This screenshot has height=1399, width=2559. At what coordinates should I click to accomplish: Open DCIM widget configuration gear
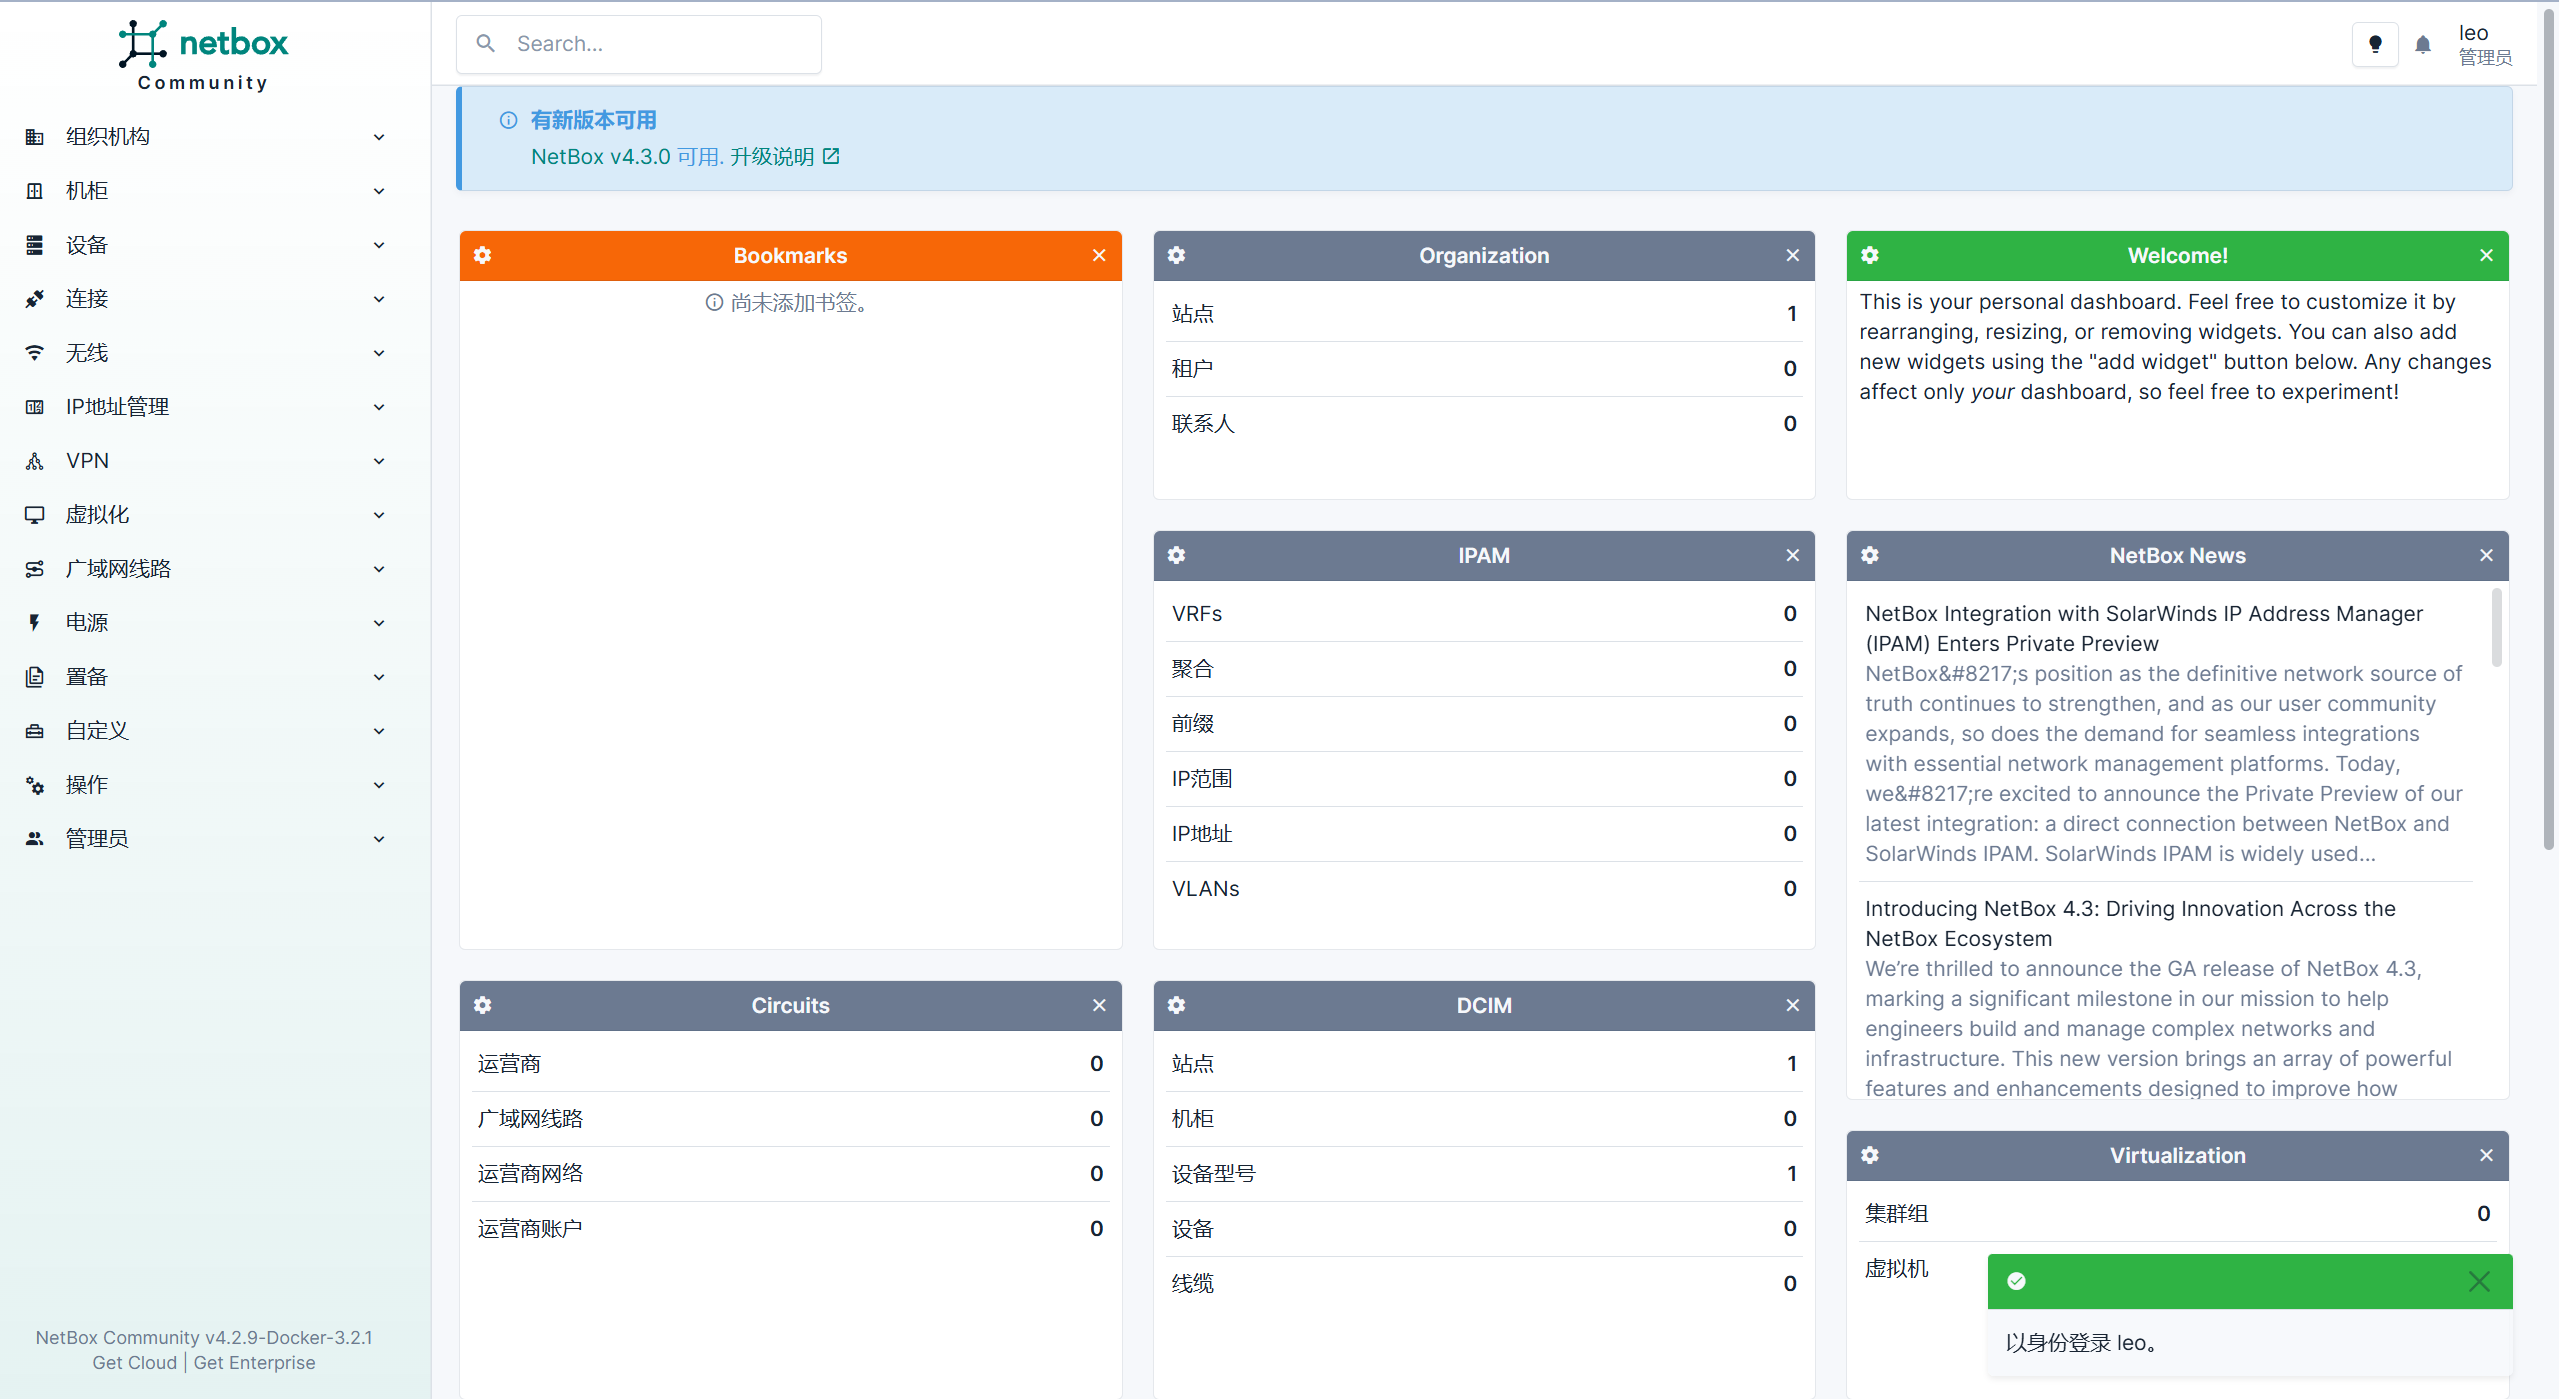pyautogui.click(x=1177, y=1005)
